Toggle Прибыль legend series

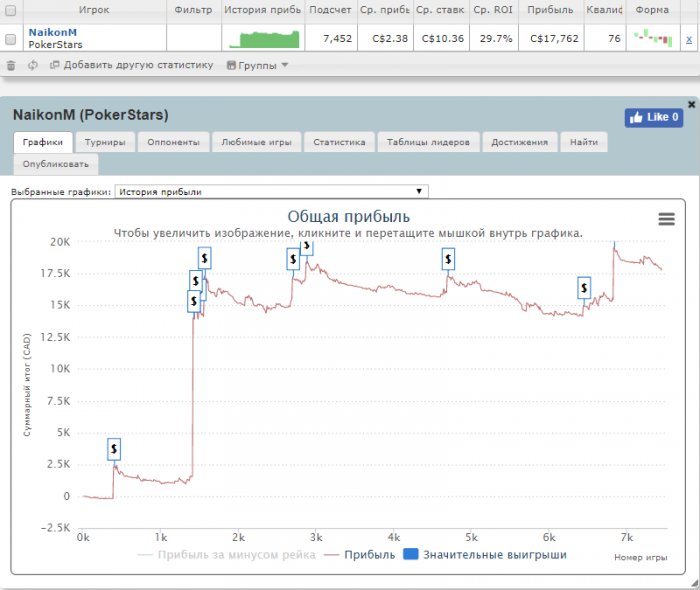360,555
